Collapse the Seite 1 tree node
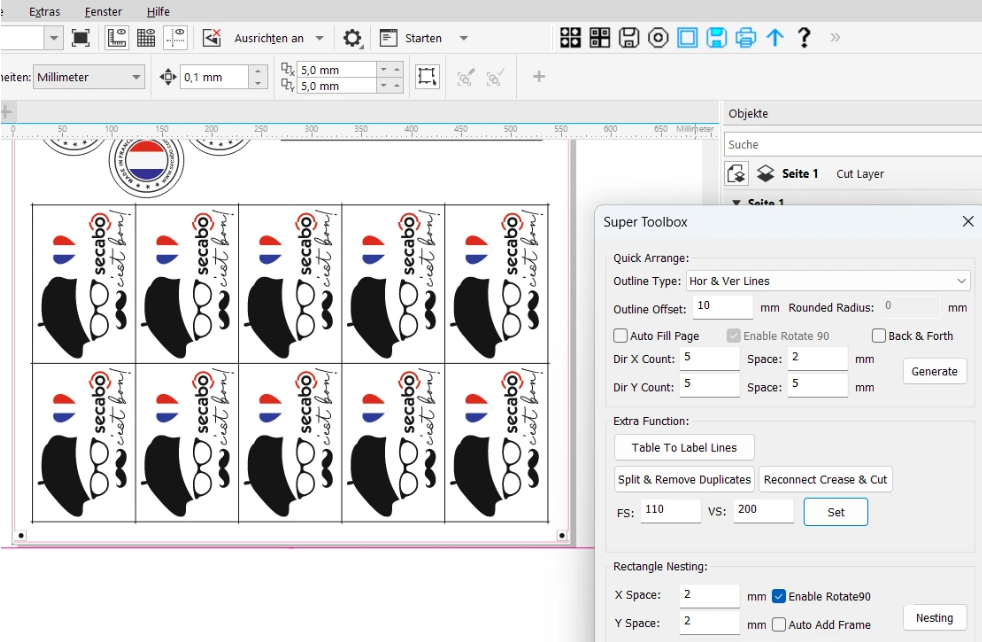Screen dimensions: 982x642 click(x=736, y=202)
